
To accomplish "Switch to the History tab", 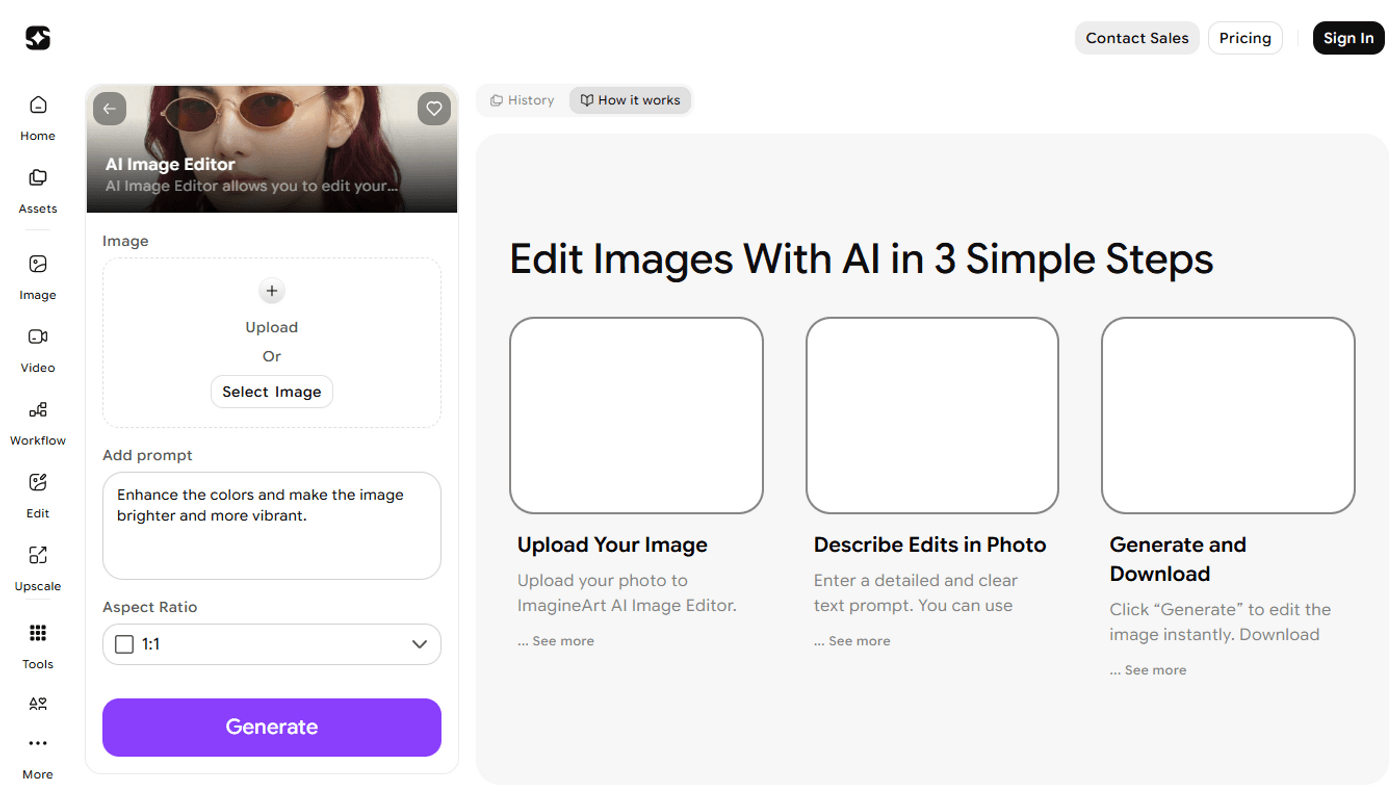I will click(x=522, y=100).
